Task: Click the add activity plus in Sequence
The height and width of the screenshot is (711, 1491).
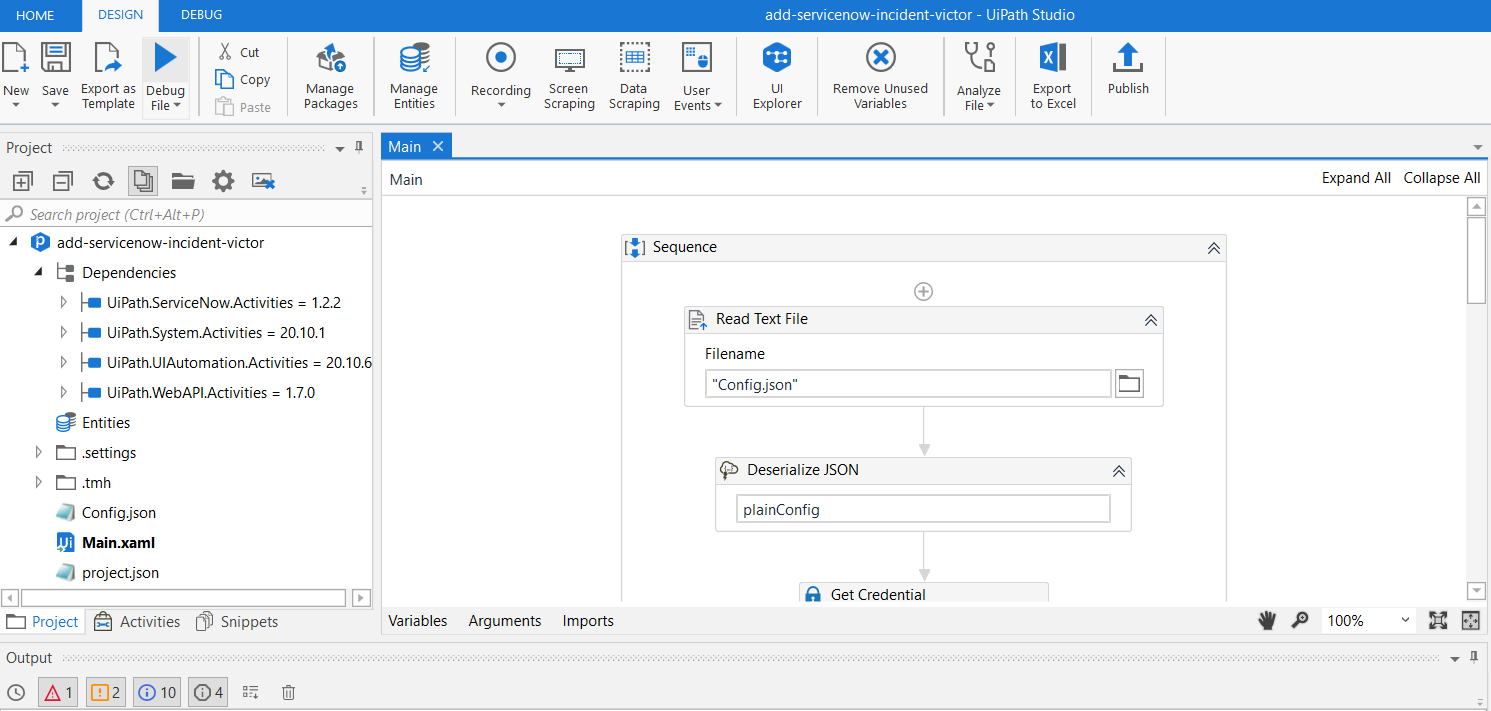Action: (x=924, y=291)
